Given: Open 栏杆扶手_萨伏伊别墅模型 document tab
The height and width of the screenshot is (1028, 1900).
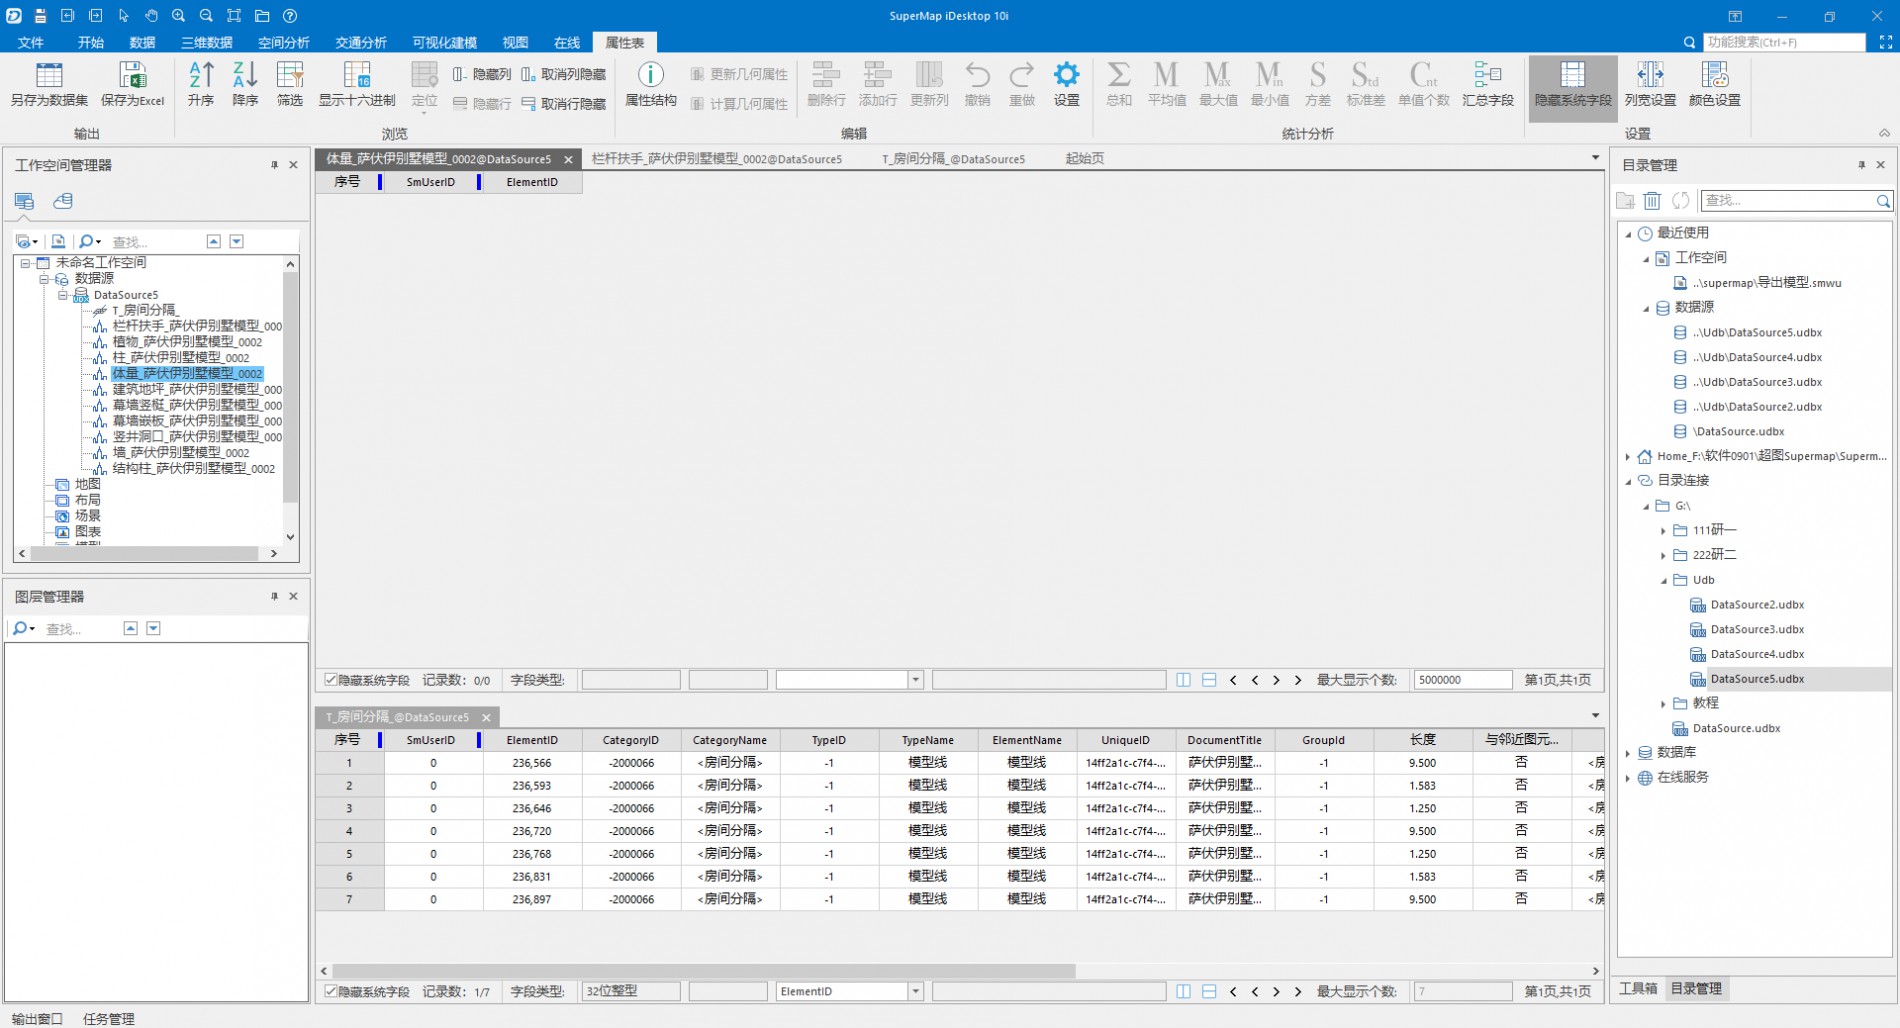Looking at the screenshot, I should tap(717, 159).
